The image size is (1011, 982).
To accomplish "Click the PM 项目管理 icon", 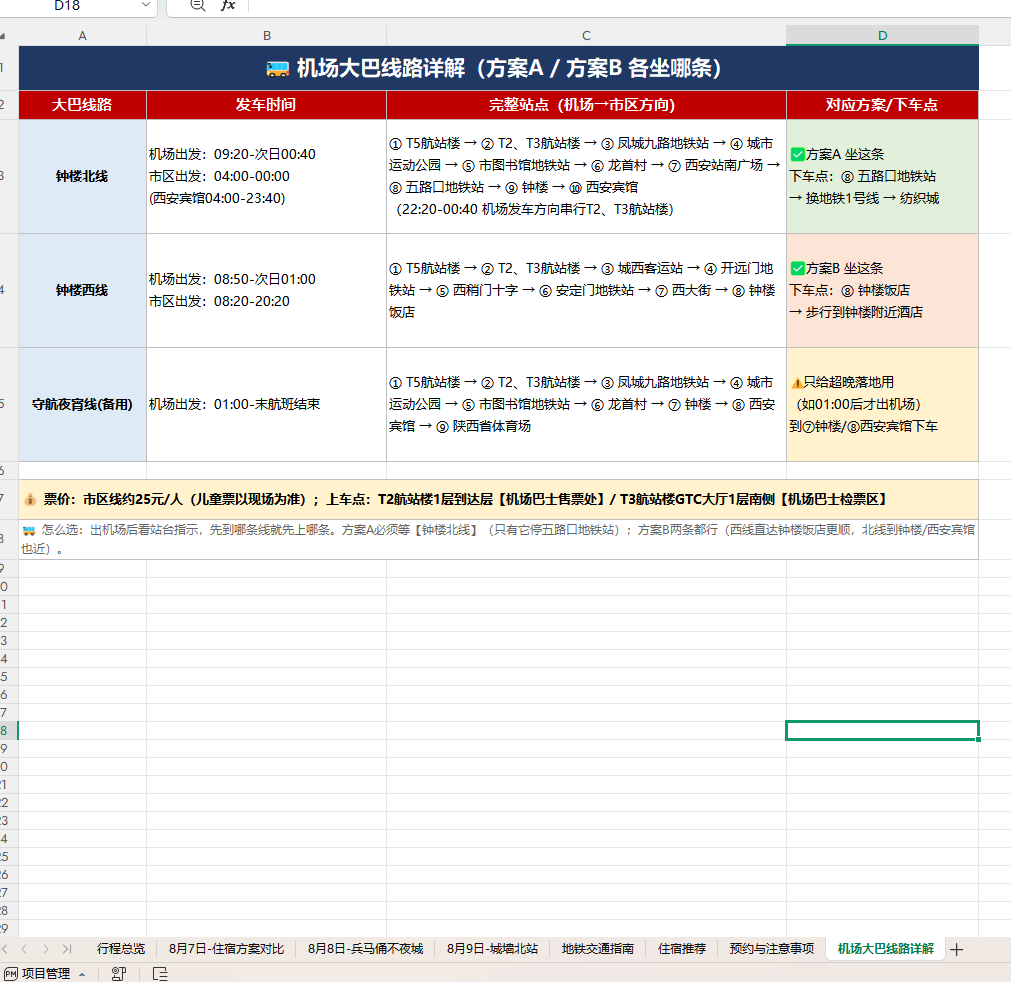I will pyautogui.click(x=11, y=974).
